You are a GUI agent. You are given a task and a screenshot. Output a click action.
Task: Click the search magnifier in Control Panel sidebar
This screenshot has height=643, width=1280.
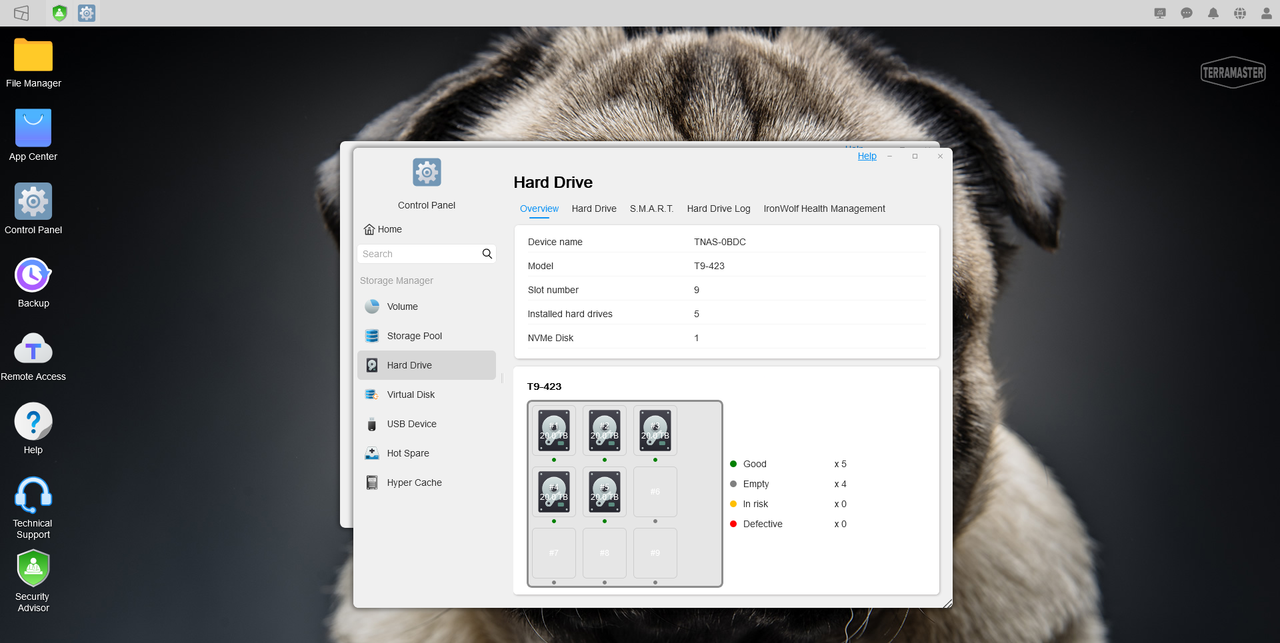[x=488, y=254]
